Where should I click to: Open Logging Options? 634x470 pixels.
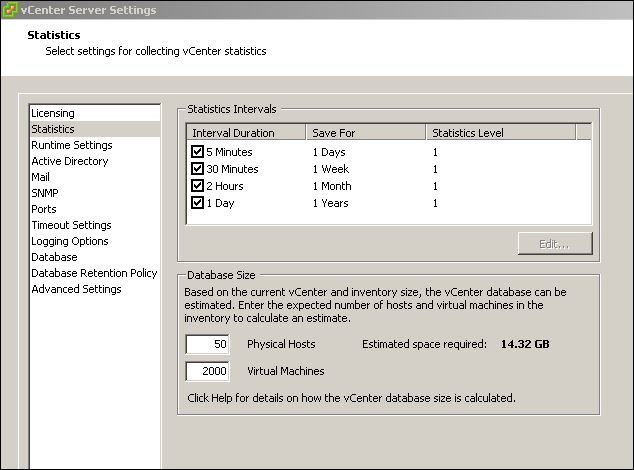pyautogui.click(x=69, y=241)
